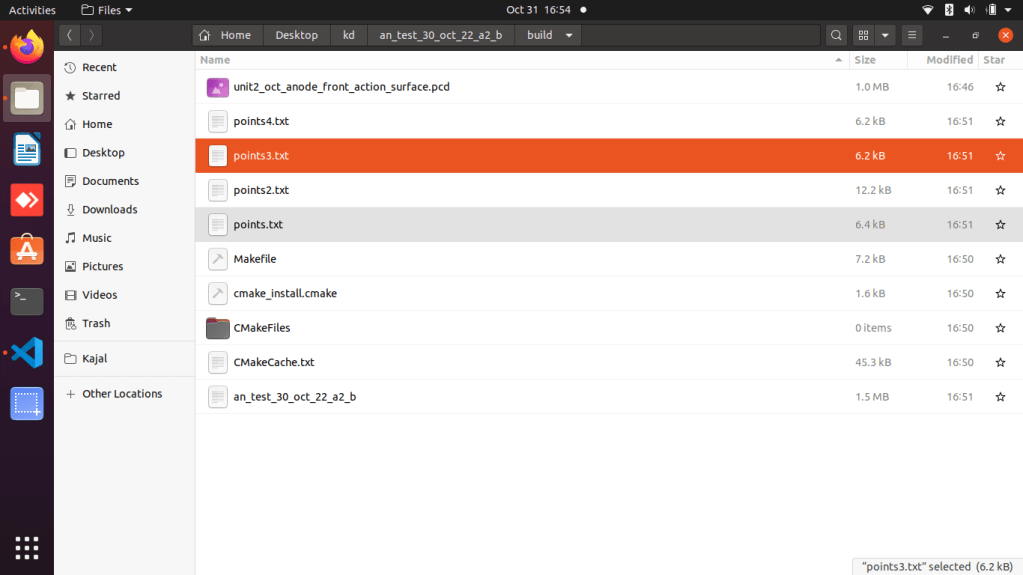
Task: Star the points4.txt file
Action: click(x=999, y=121)
